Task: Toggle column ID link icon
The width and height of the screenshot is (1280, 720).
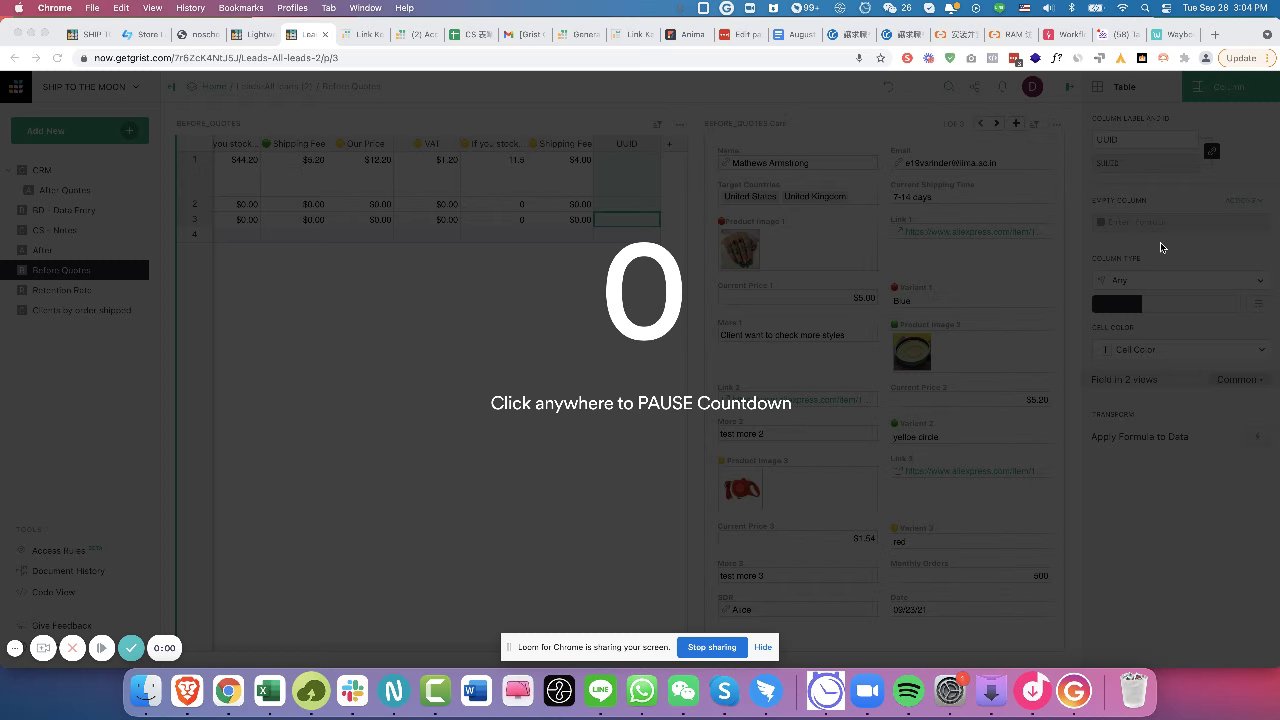Action: [x=1211, y=151]
